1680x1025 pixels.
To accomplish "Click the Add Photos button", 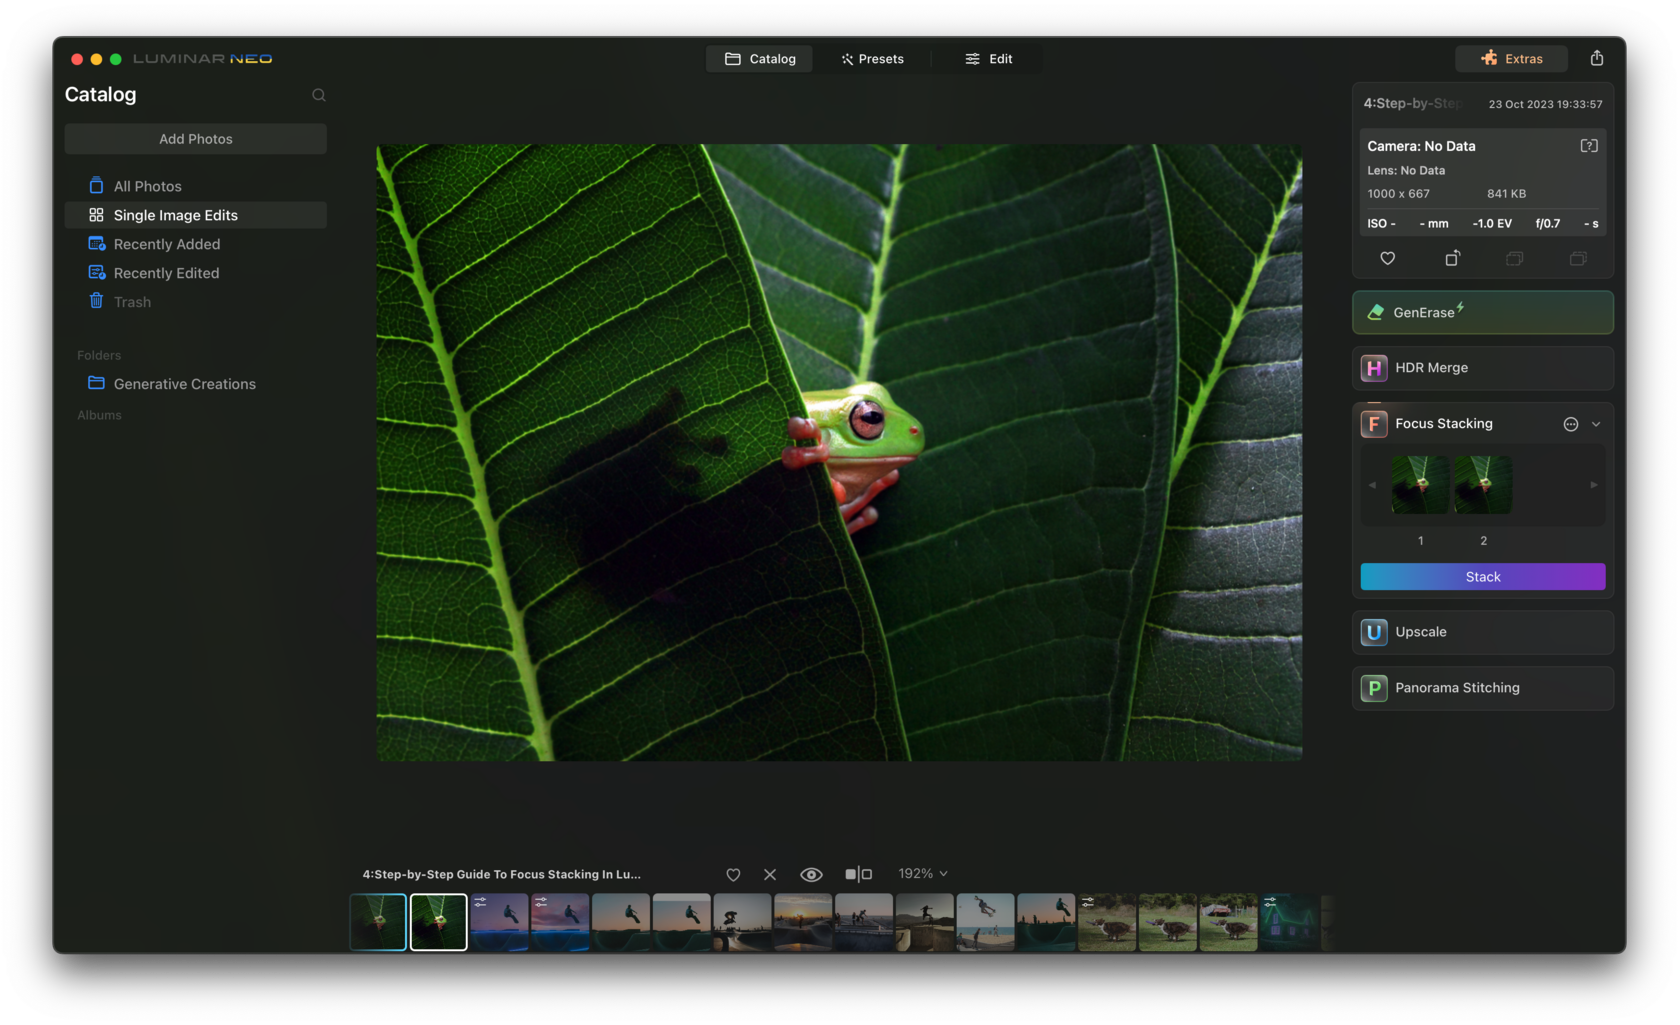I will pyautogui.click(x=195, y=138).
